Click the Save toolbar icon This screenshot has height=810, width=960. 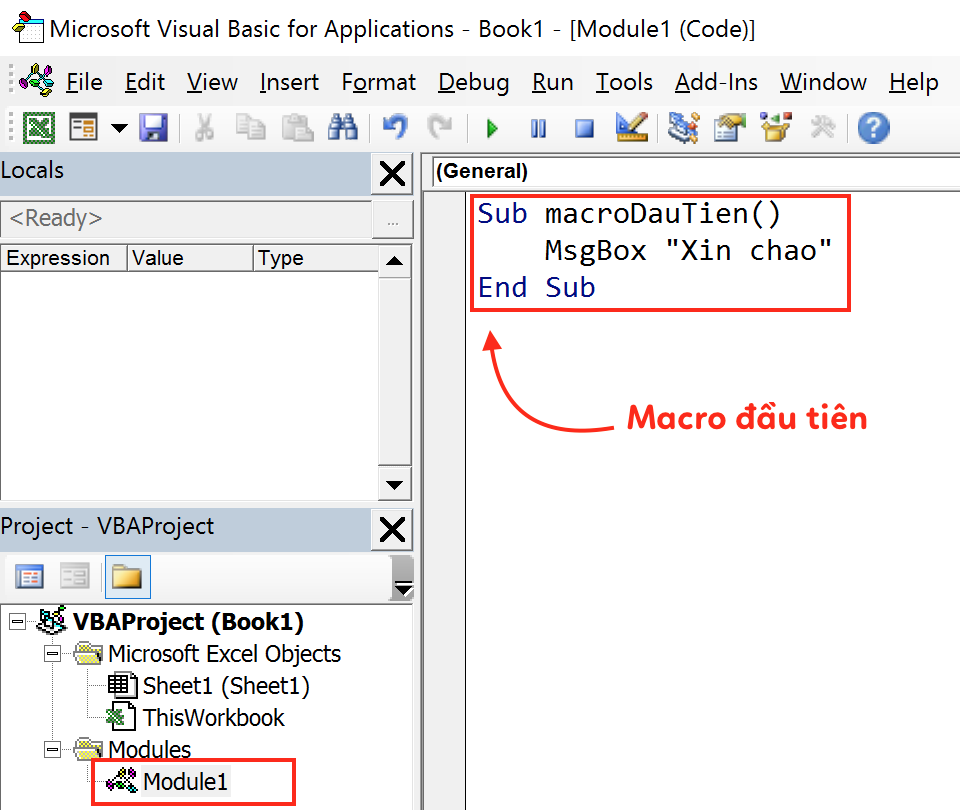tap(153, 128)
